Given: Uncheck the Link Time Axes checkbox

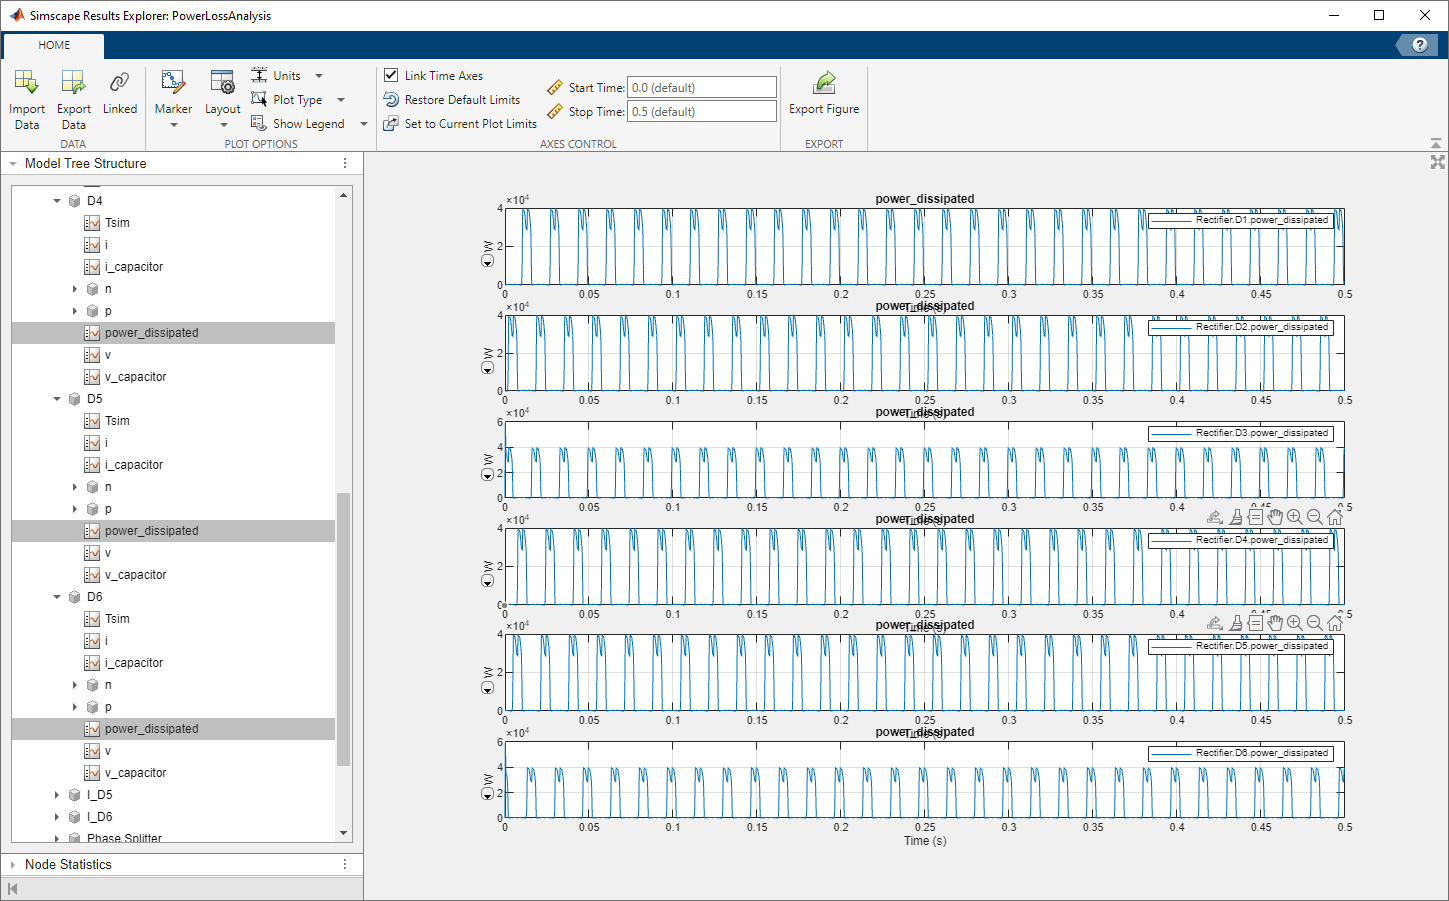Looking at the screenshot, I should [x=392, y=75].
